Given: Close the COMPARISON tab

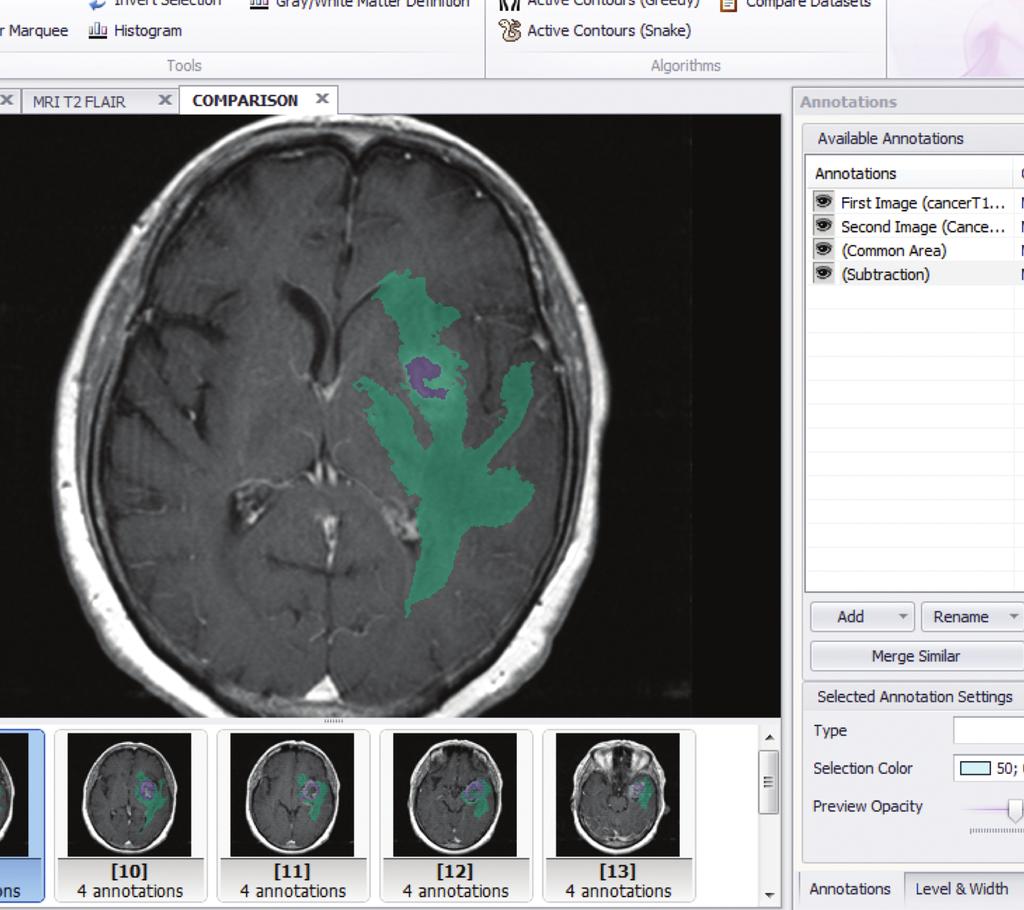Looking at the screenshot, I should tap(322, 99).
